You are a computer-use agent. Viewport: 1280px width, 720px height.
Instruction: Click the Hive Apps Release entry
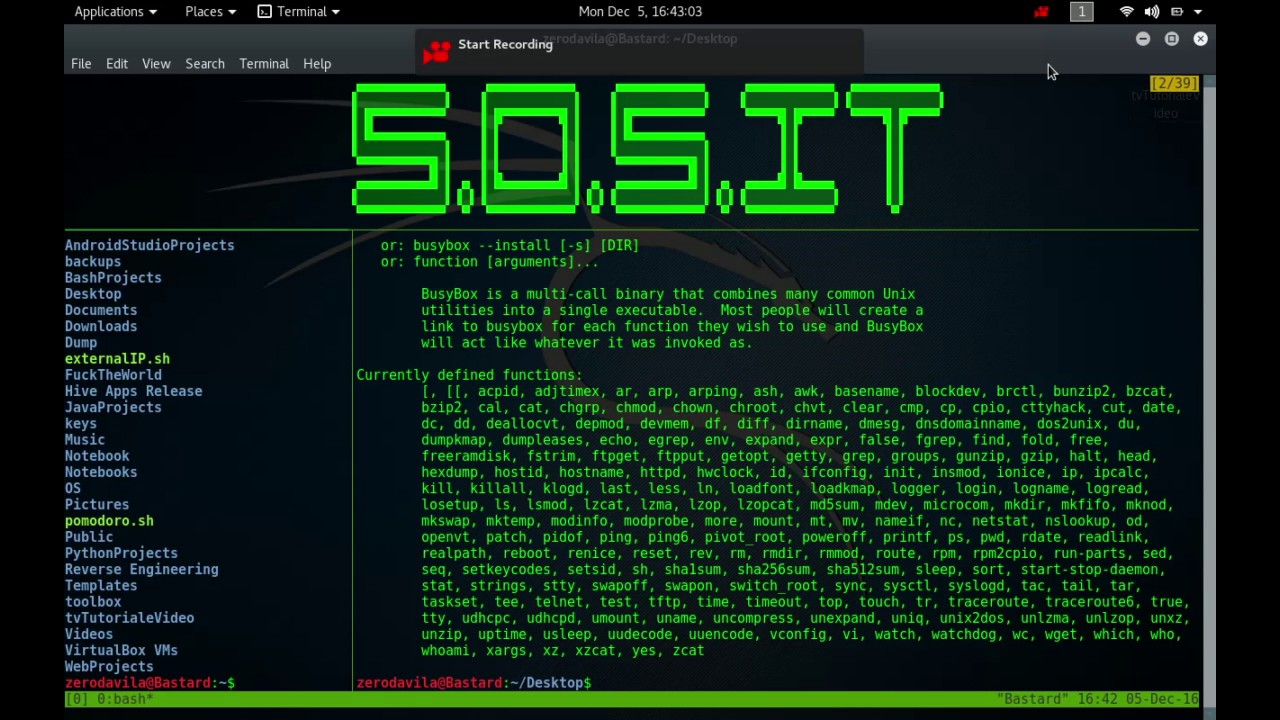tap(134, 391)
